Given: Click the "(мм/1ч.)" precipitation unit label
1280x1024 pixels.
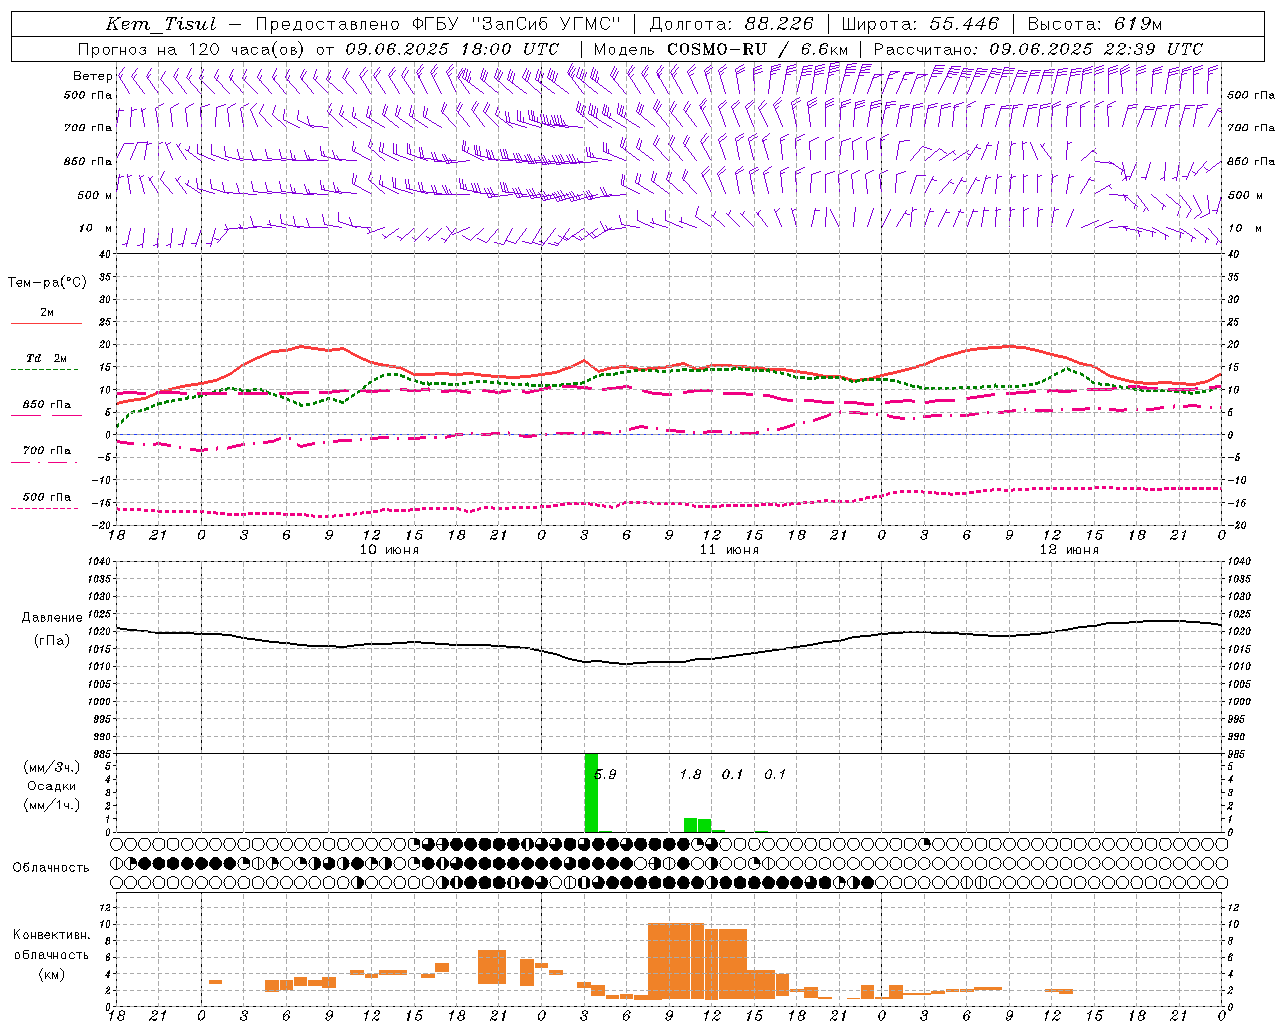Looking at the screenshot, I should (51, 805).
